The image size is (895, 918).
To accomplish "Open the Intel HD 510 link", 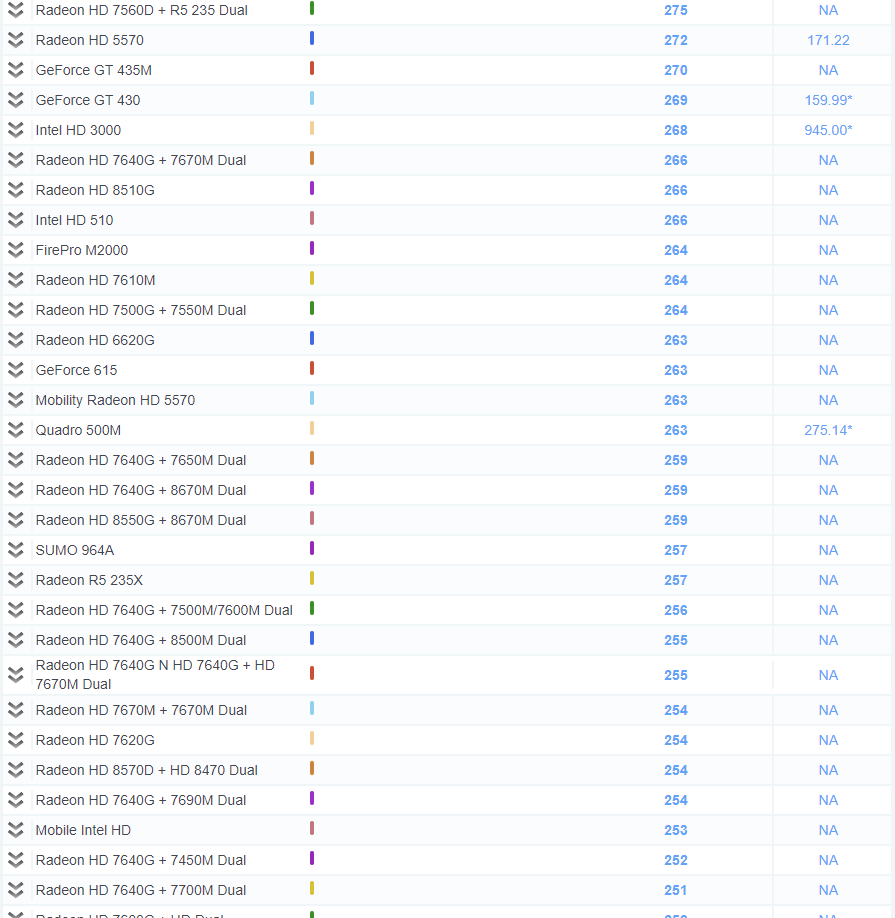I will coord(74,220).
